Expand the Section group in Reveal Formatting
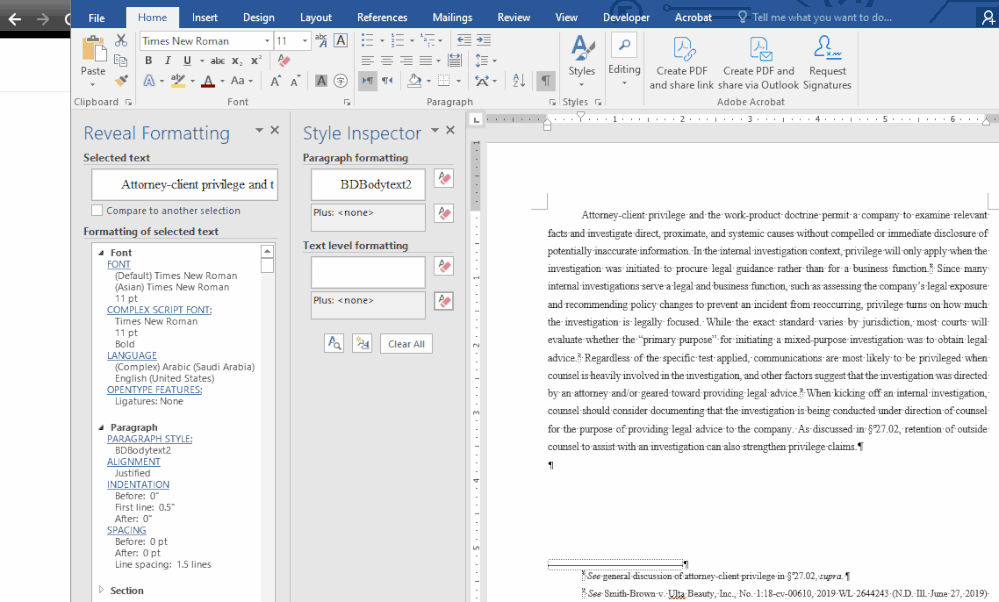 pos(101,590)
